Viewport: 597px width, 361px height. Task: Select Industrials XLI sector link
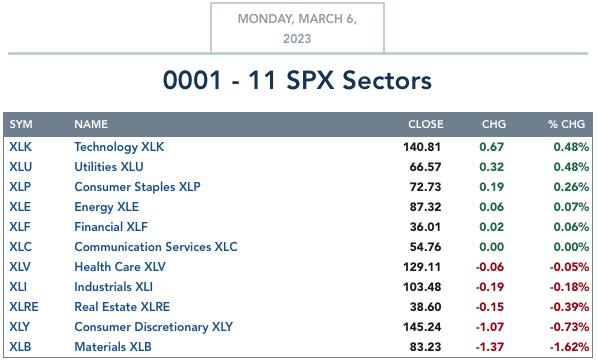113,287
